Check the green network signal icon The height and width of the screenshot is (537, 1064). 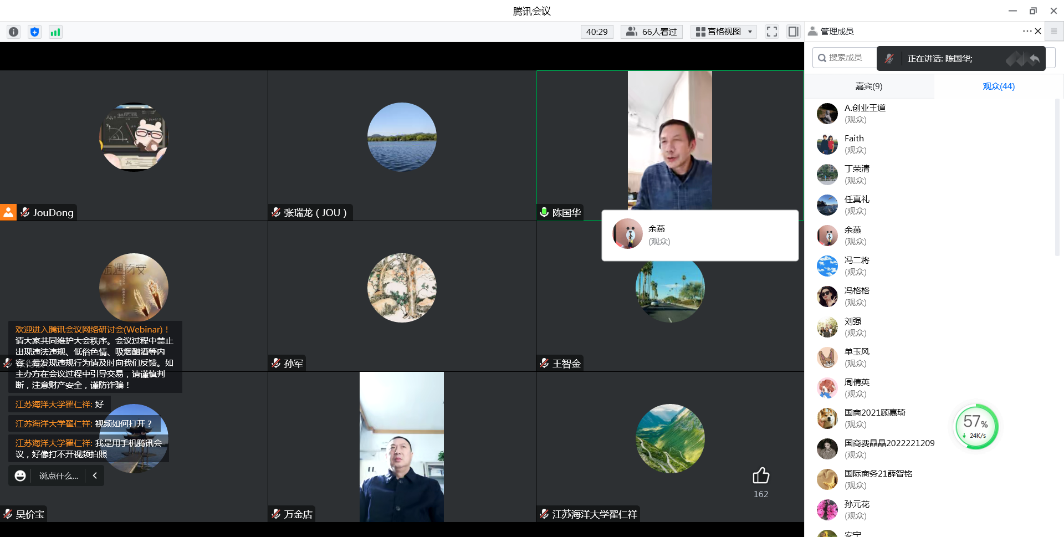(56, 32)
